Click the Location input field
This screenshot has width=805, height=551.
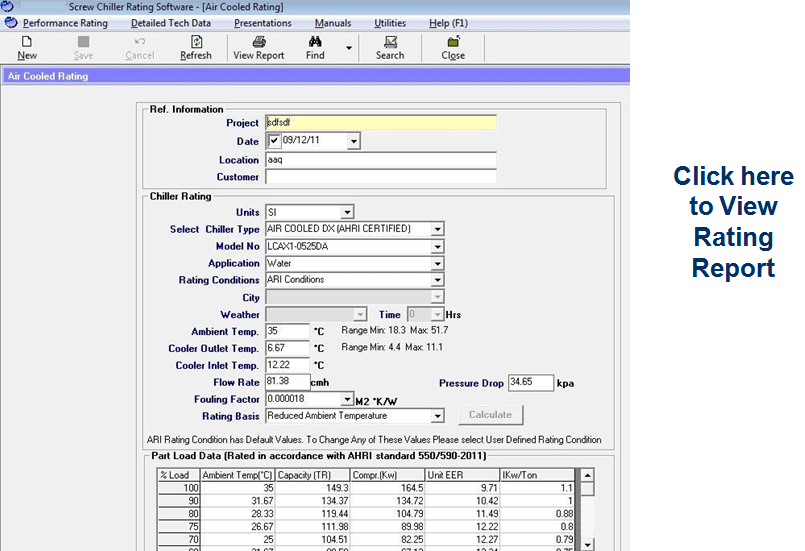(381, 160)
